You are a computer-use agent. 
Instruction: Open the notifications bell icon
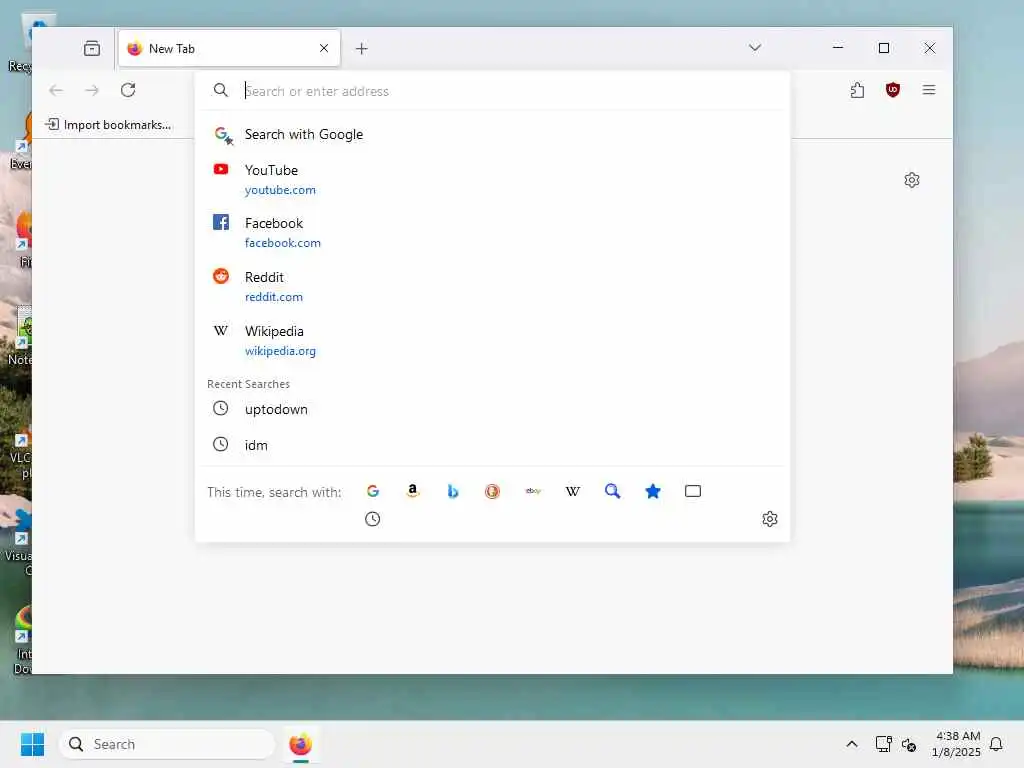[x=996, y=744]
